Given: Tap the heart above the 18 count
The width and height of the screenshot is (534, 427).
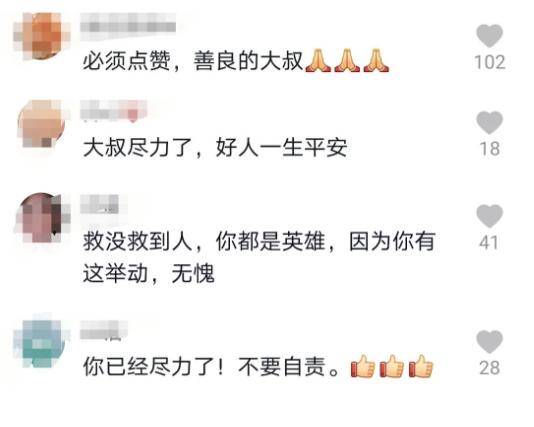Looking at the screenshot, I should pyautogui.click(x=489, y=123).
